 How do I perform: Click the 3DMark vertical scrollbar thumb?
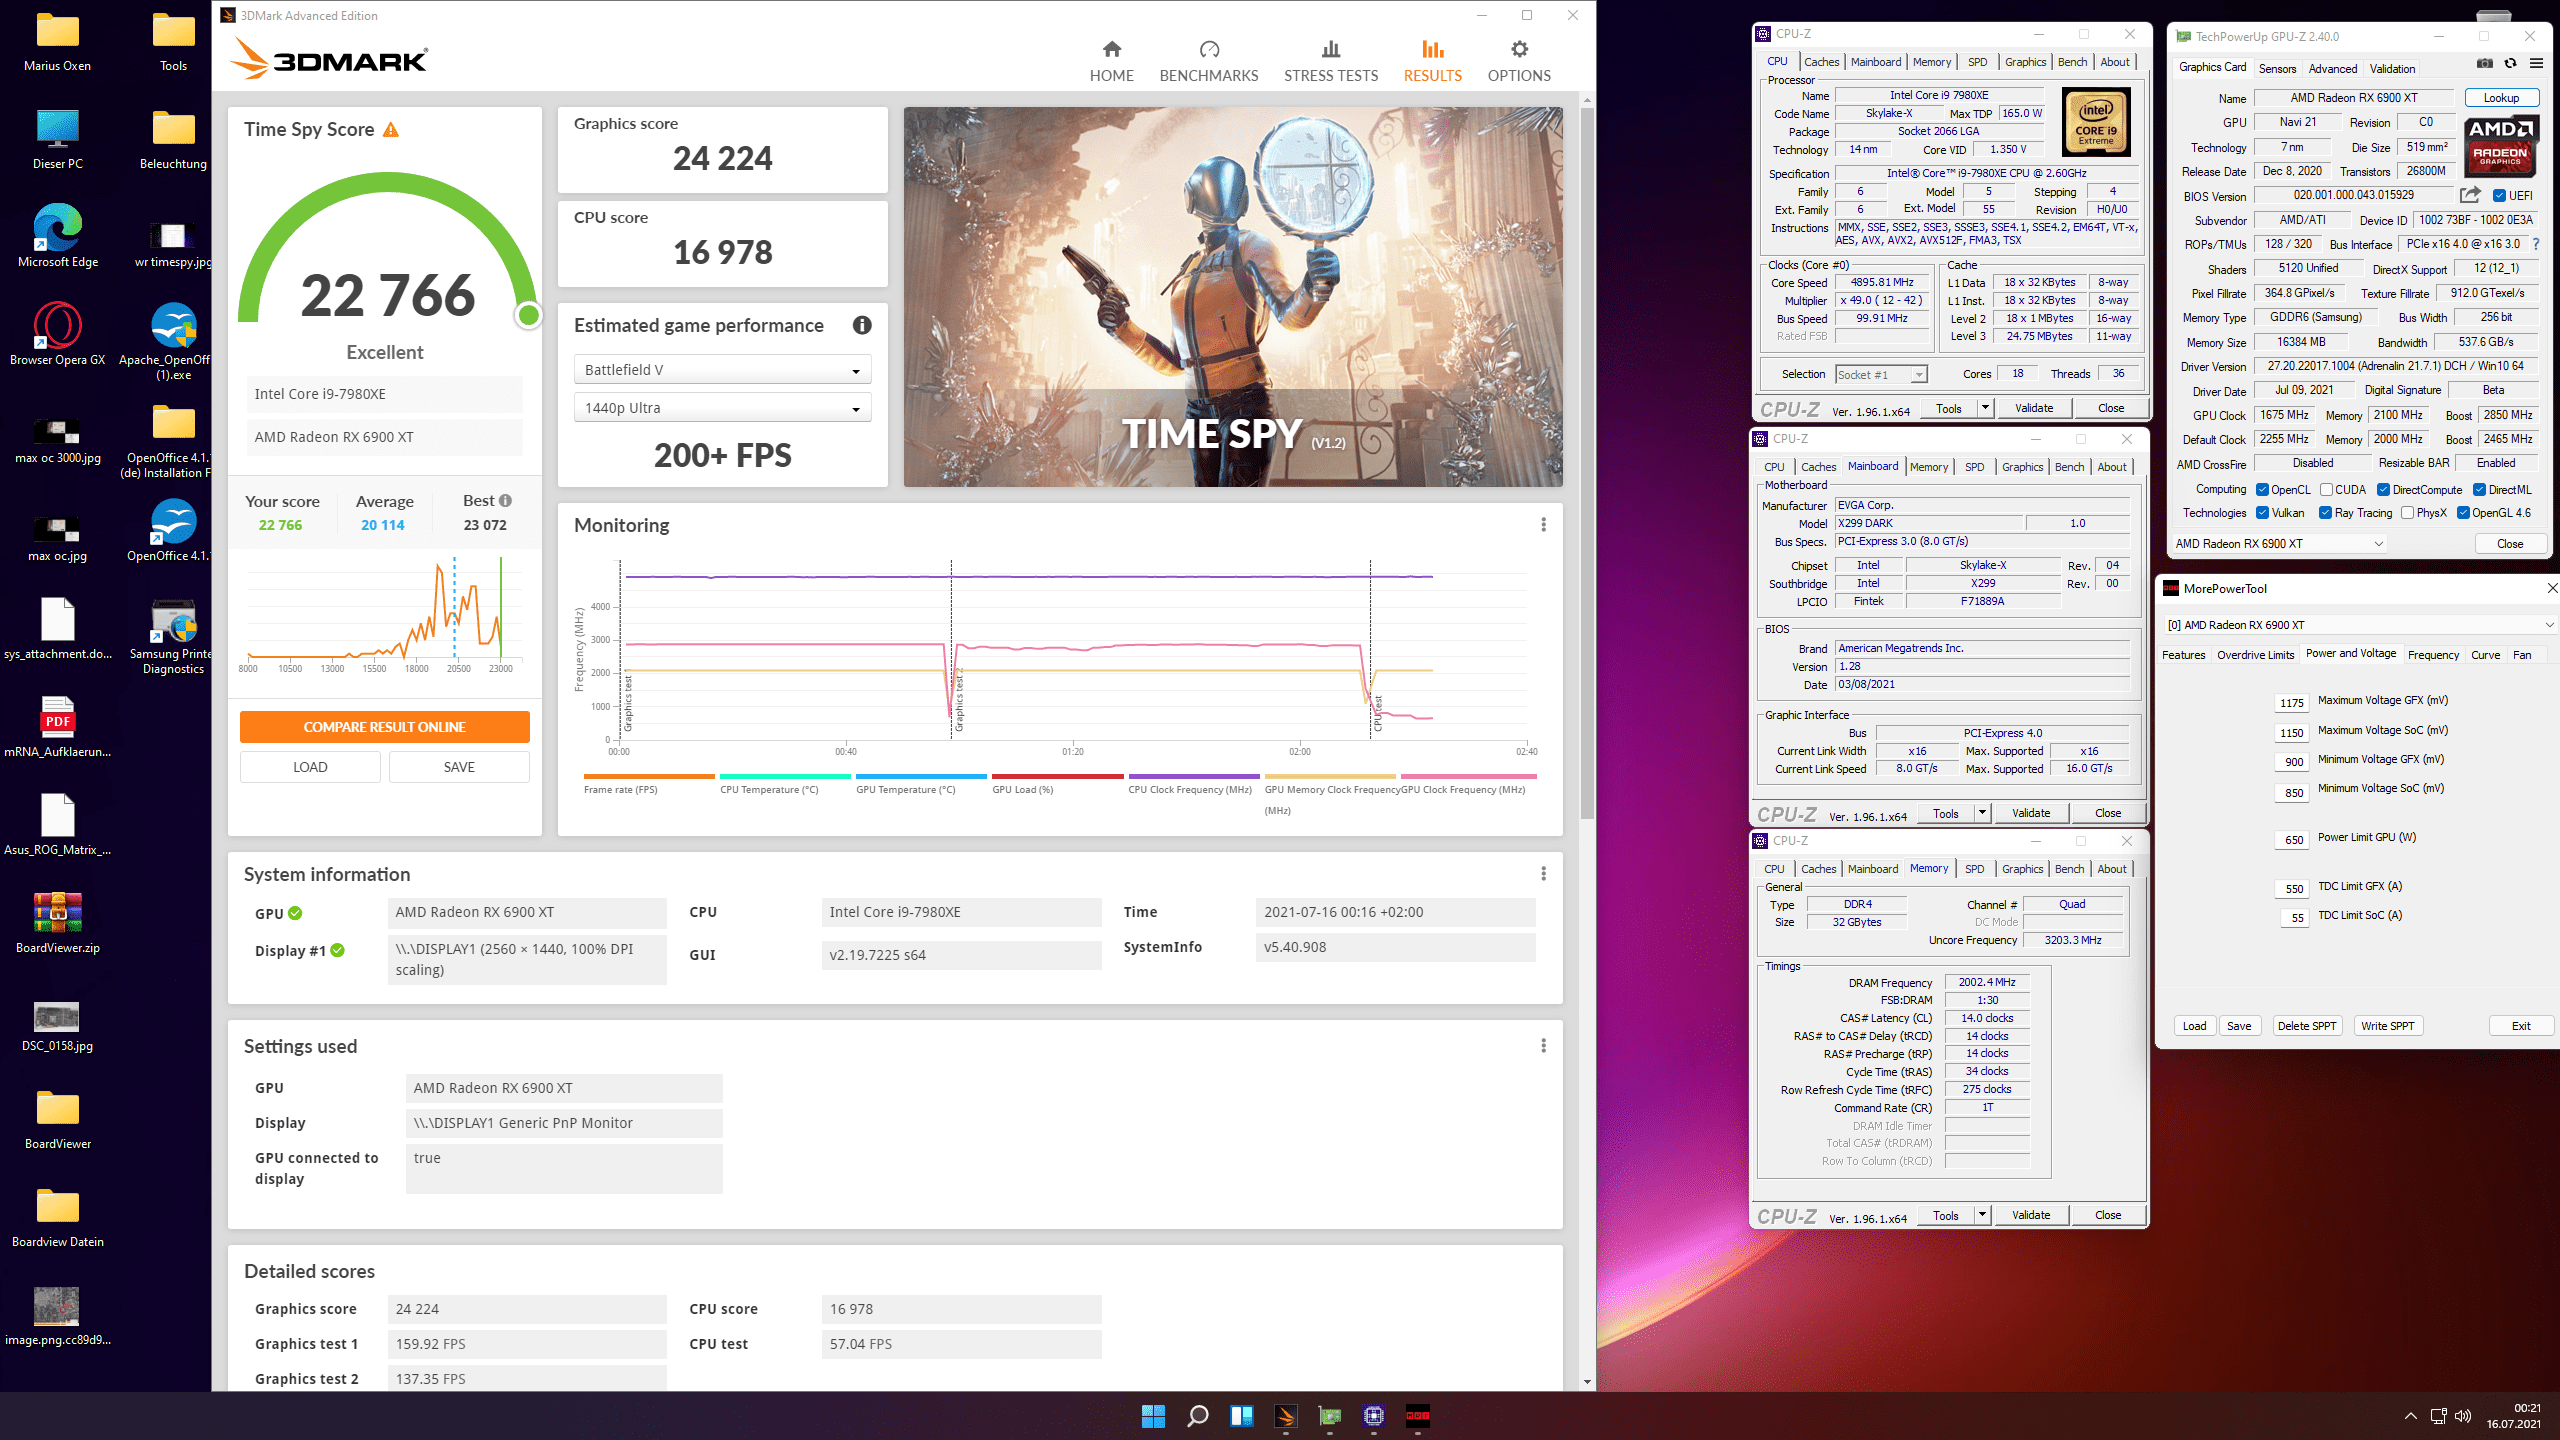pyautogui.click(x=1587, y=465)
